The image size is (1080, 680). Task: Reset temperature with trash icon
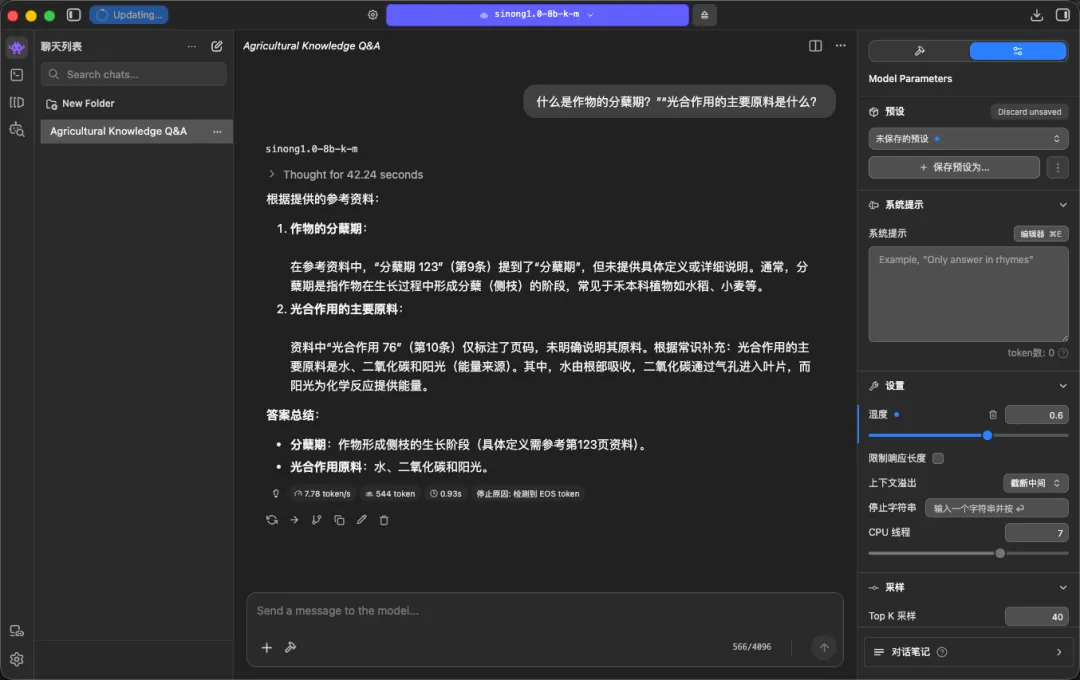coord(993,415)
